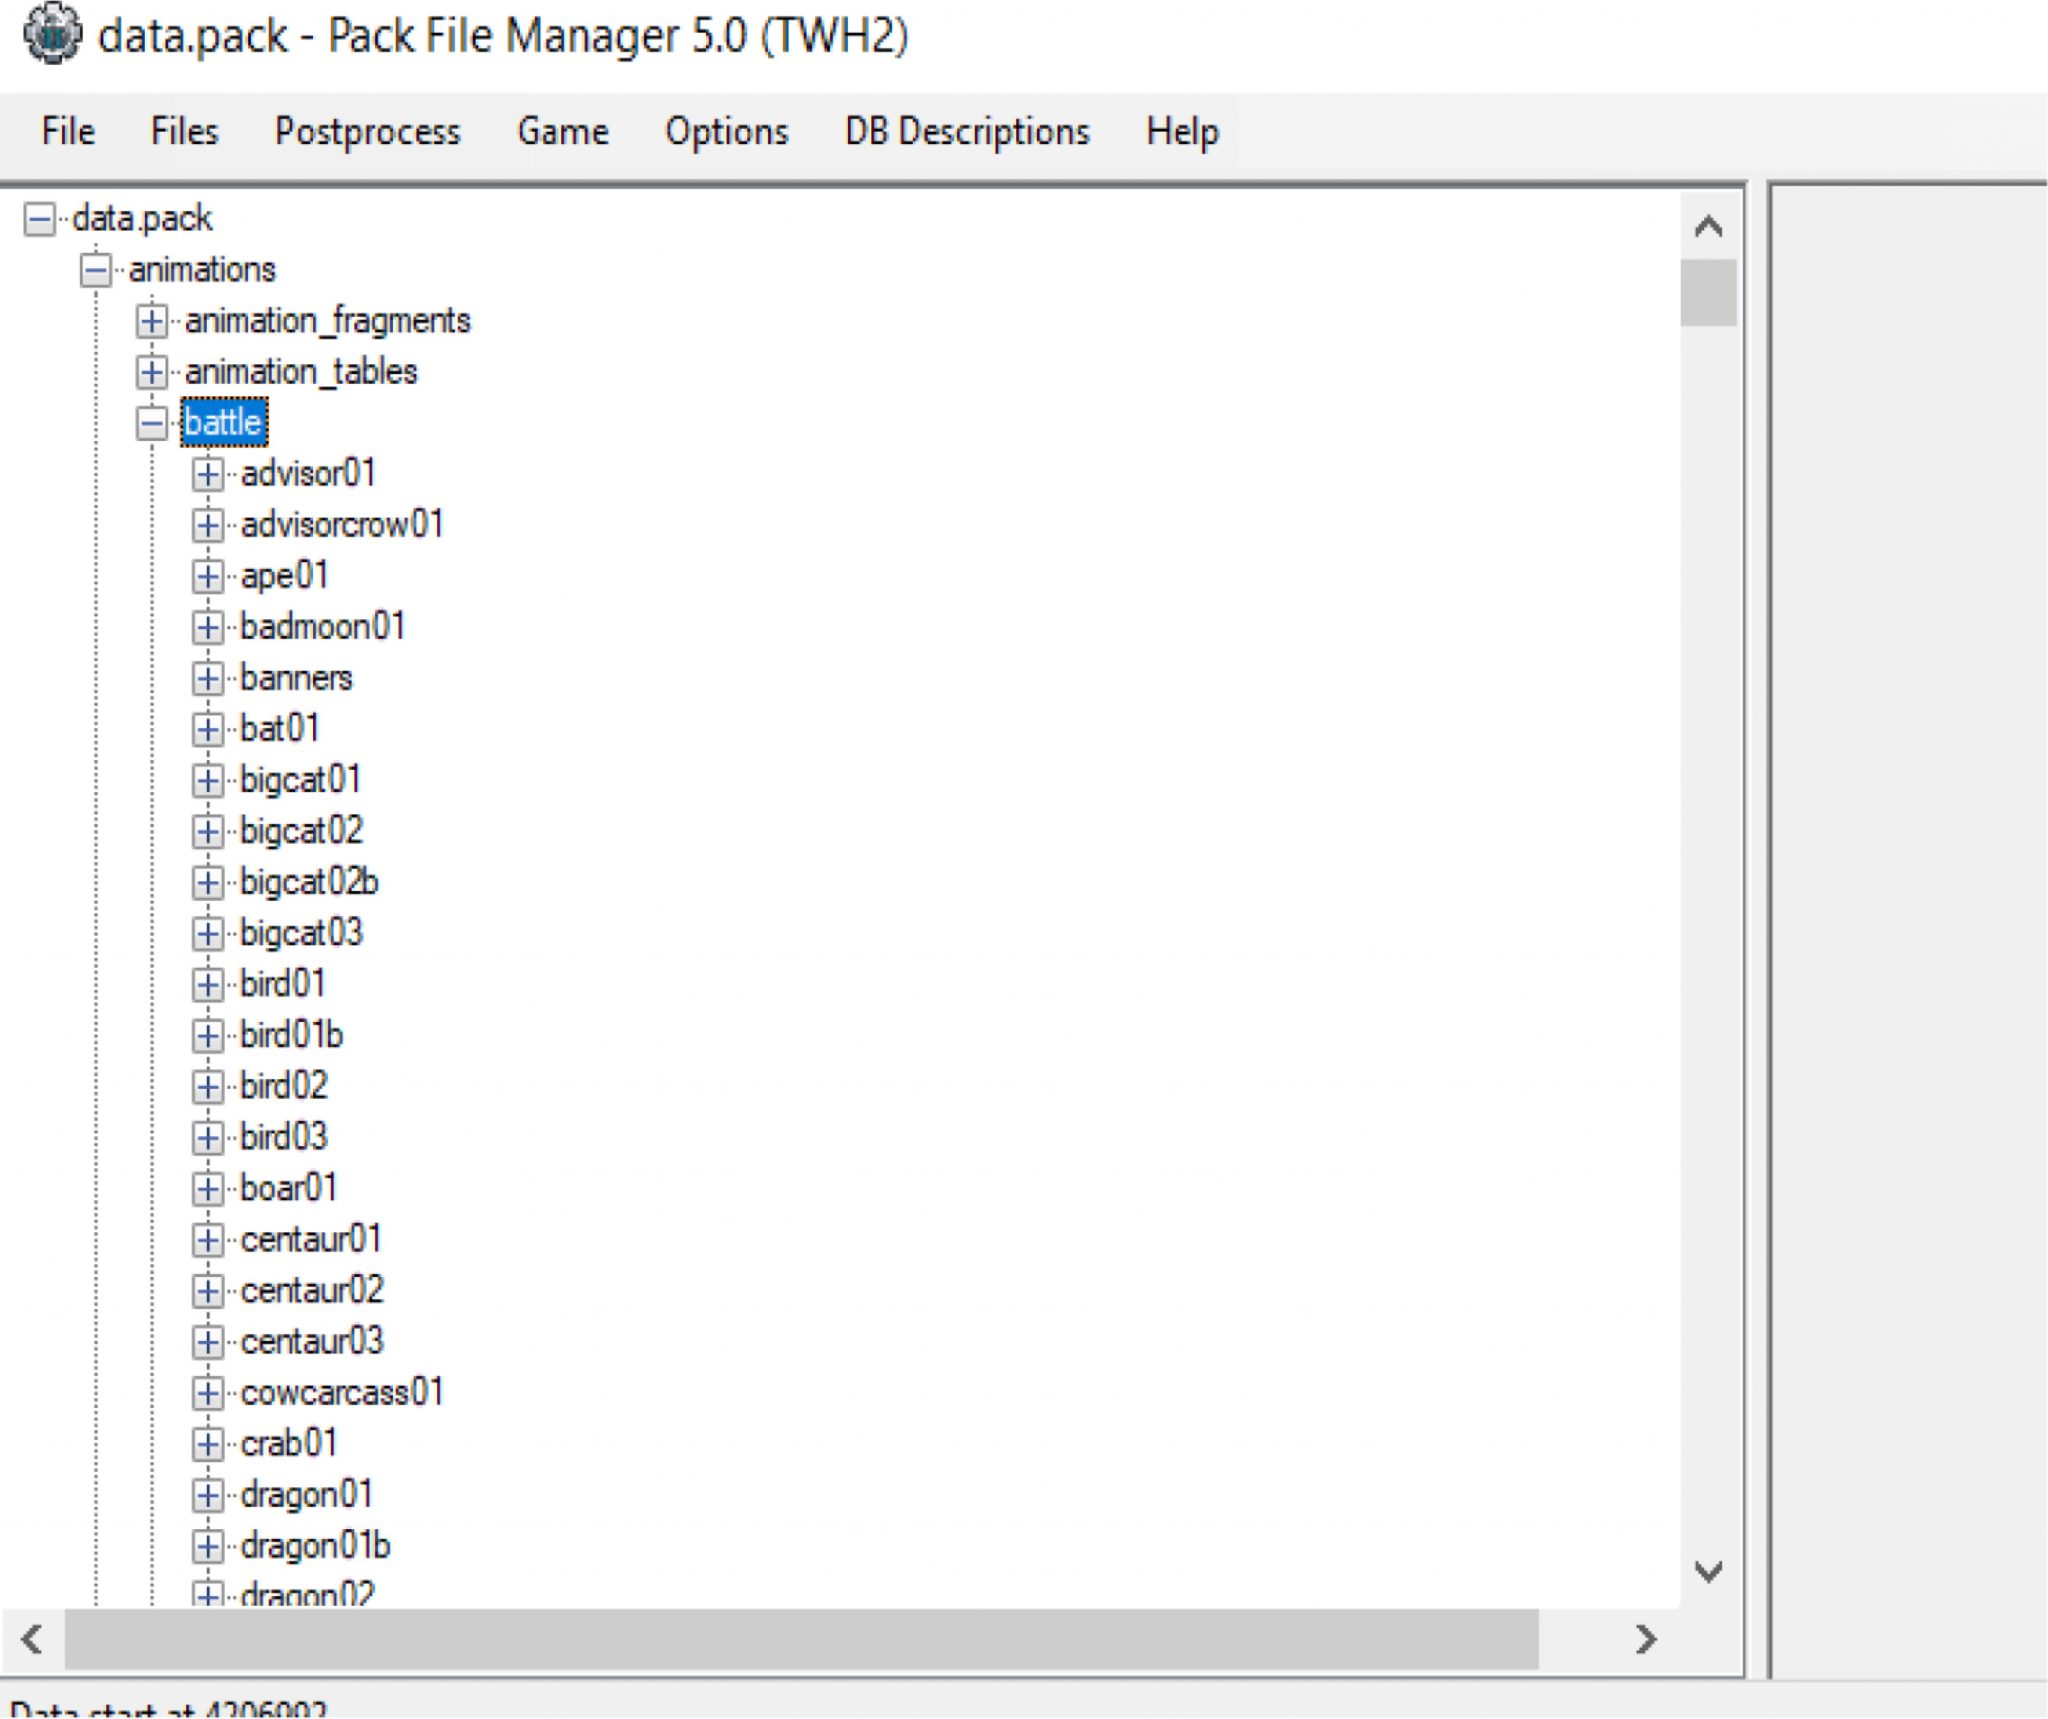The height and width of the screenshot is (1719, 2048).
Task: Expand the bird02 folder
Action: coord(207,1086)
